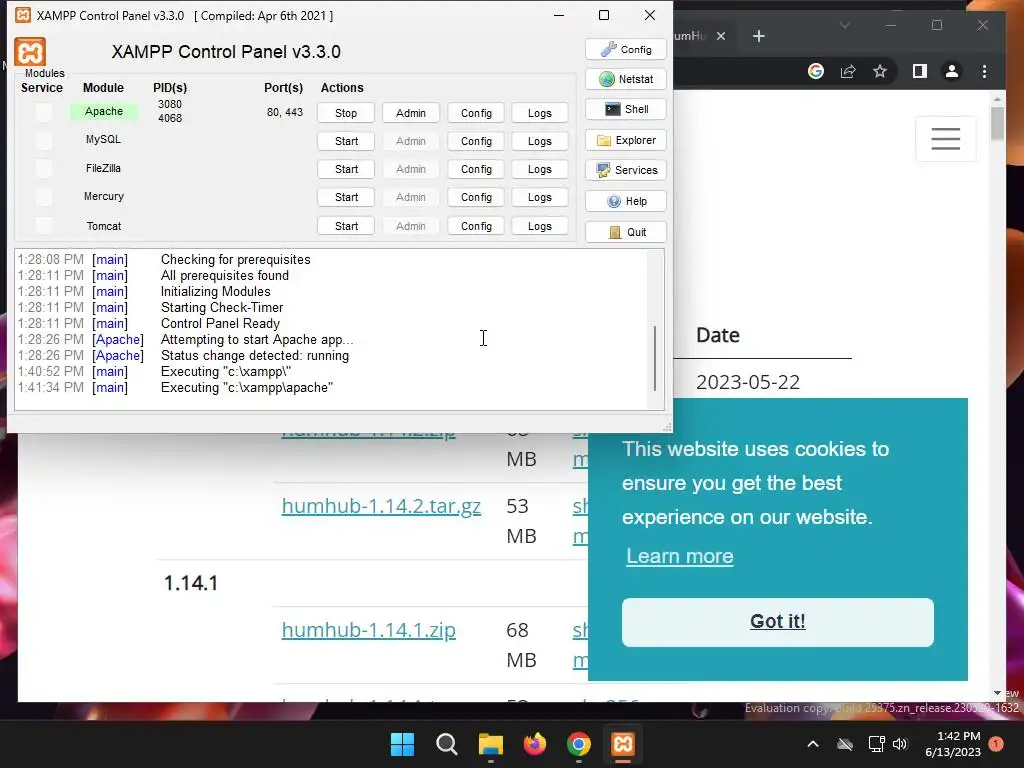Viewport: 1024px width, 768px height.
Task: Open Netstat from XAMPP side panel
Action: point(626,79)
